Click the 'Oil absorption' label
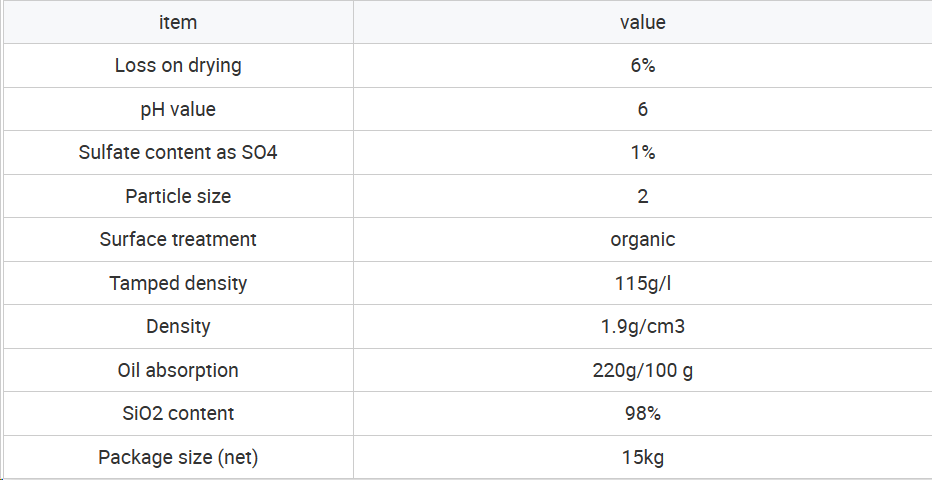 coord(178,370)
